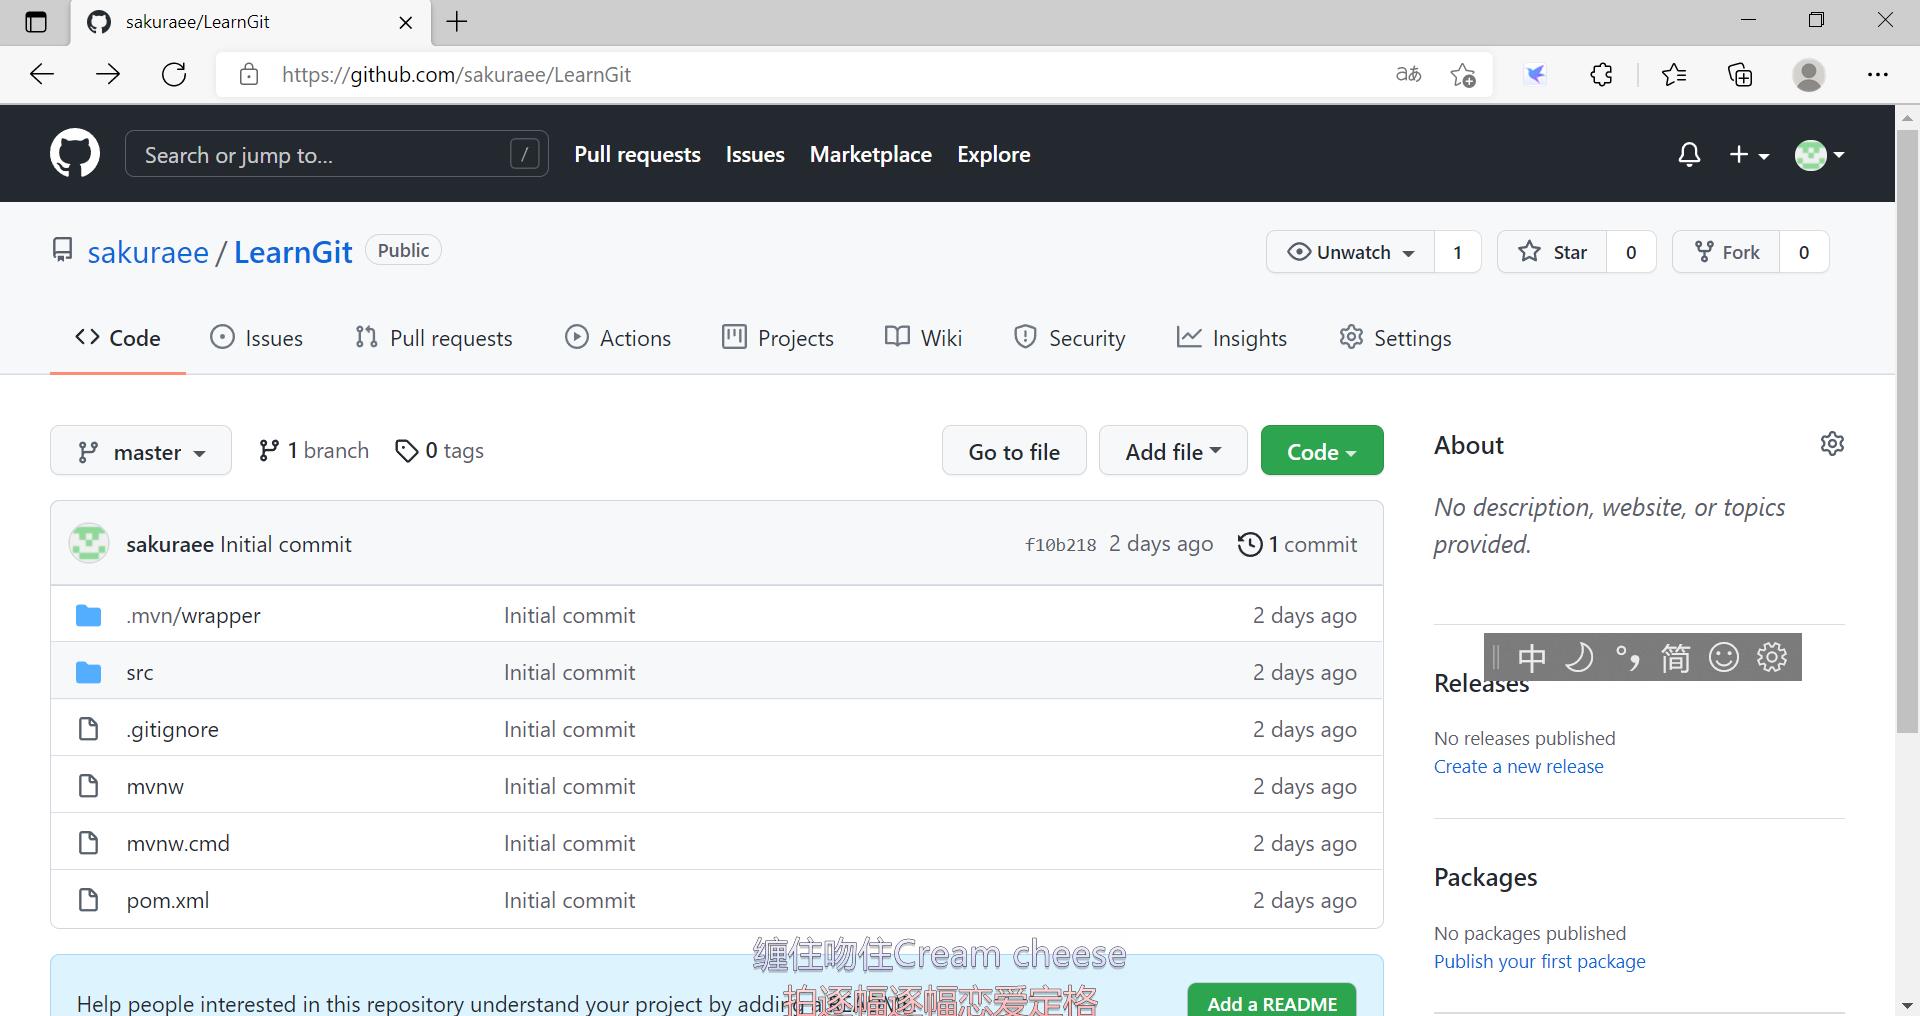This screenshot has height=1016, width=1920.
Task: View the watchers count
Action: click(1458, 252)
